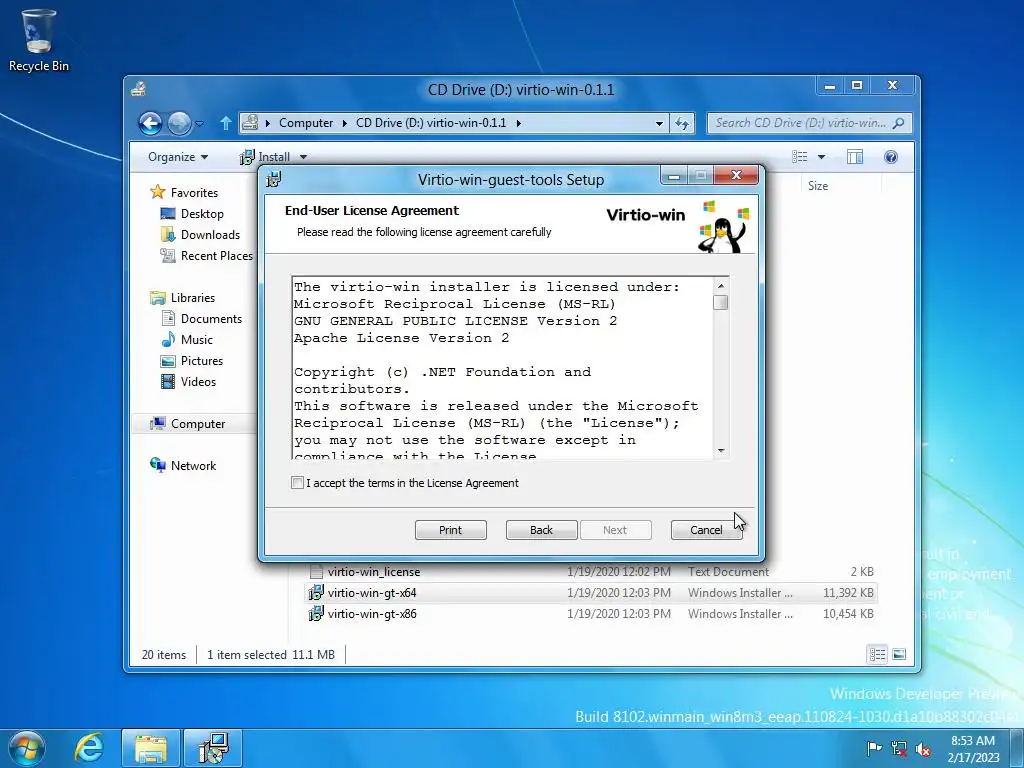Click the muted volume tray icon
The width and height of the screenshot is (1024, 768).
(923, 748)
